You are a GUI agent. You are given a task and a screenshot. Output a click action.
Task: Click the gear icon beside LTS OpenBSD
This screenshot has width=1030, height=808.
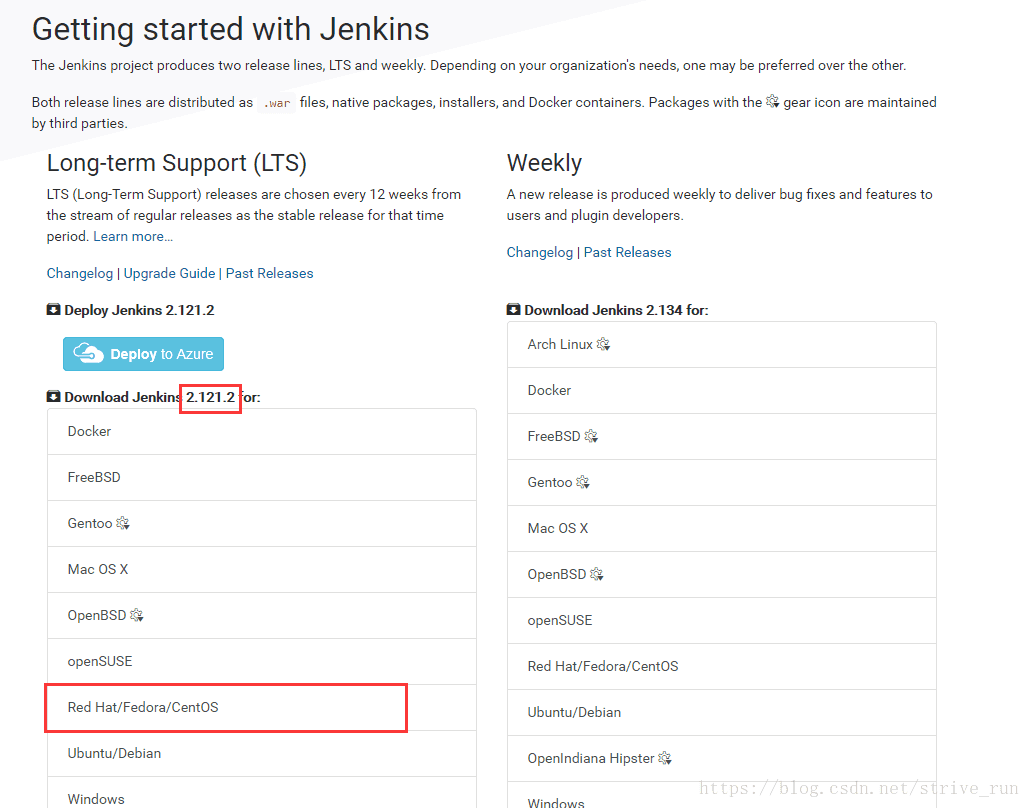[x=137, y=616]
